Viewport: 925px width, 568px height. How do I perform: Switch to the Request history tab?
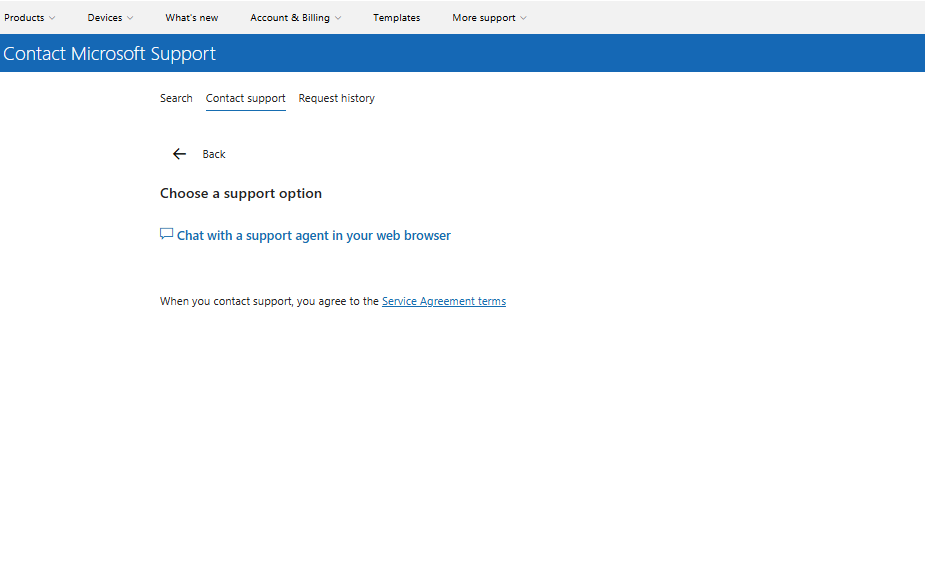336,99
